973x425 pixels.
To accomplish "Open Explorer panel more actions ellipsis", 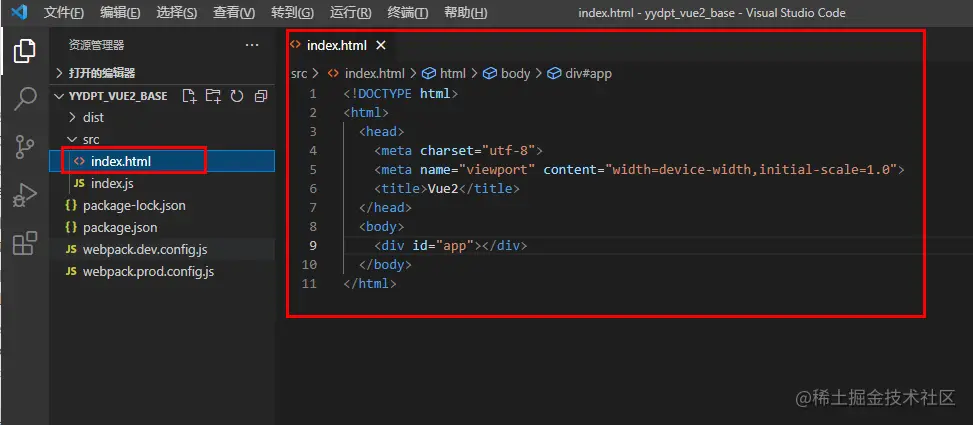I will point(251,45).
